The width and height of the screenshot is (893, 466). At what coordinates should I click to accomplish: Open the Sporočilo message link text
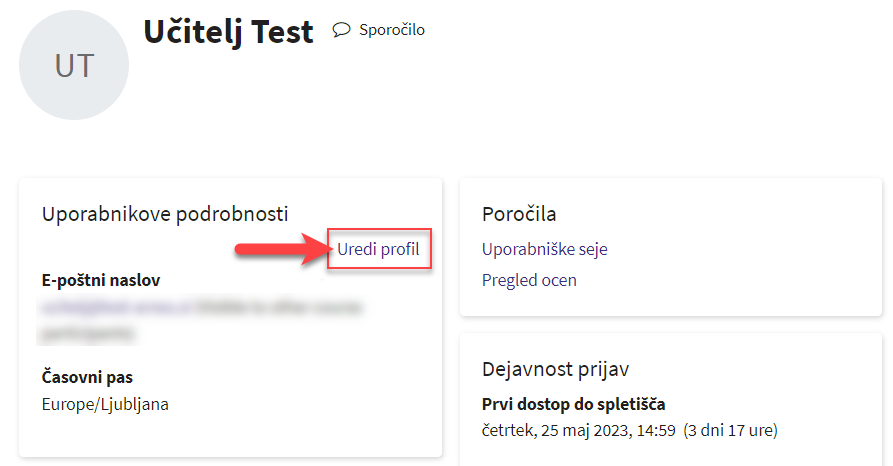[392, 30]
